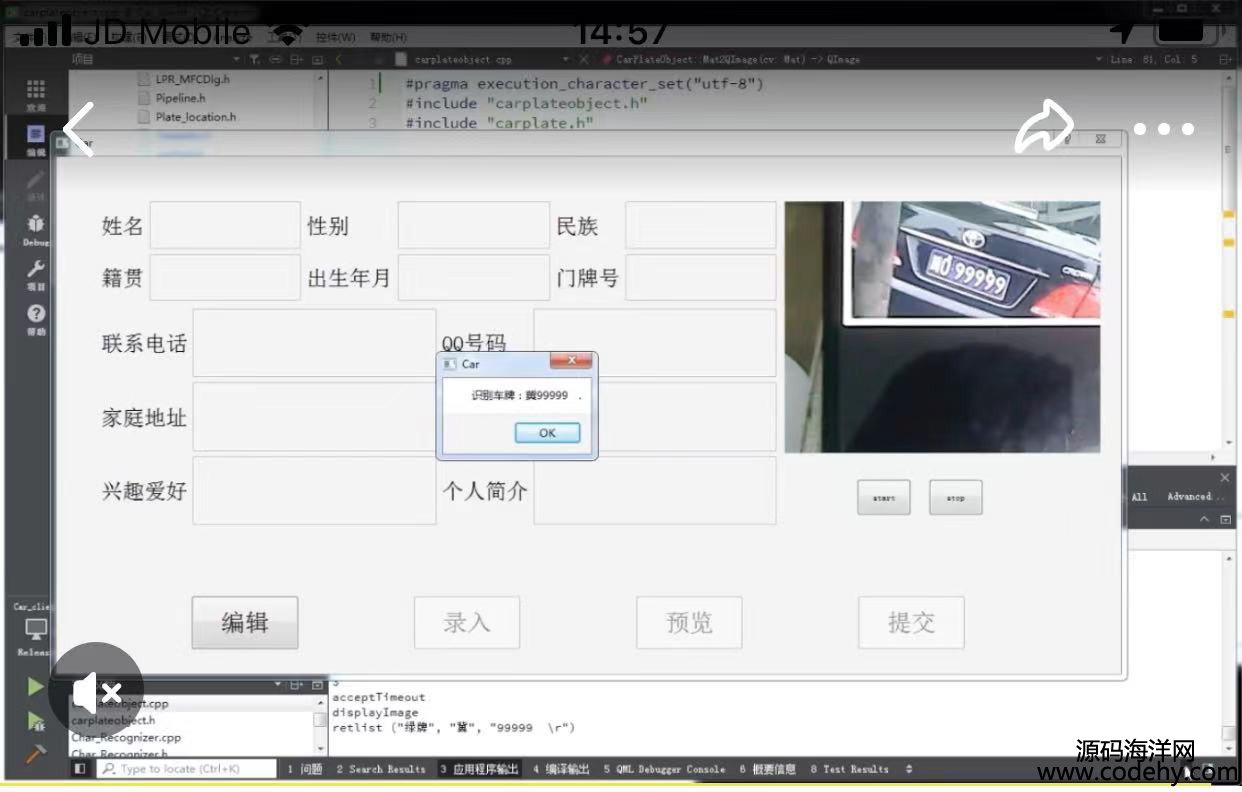Image resolution: width=1242 pixels, height=792 pixels.
Task: Run the project with green play button
Action: tap(36, 686)
